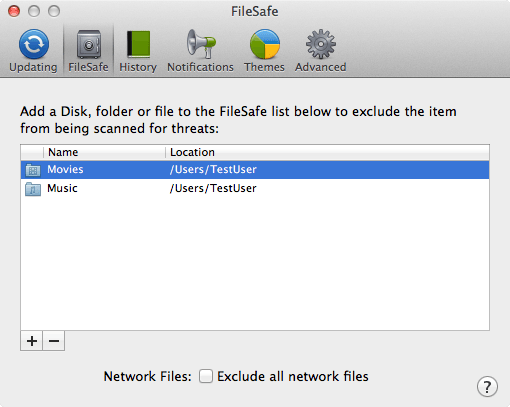
Task: Select the Movies row in list
Action: pyautogui.click(x=255, y=170)
